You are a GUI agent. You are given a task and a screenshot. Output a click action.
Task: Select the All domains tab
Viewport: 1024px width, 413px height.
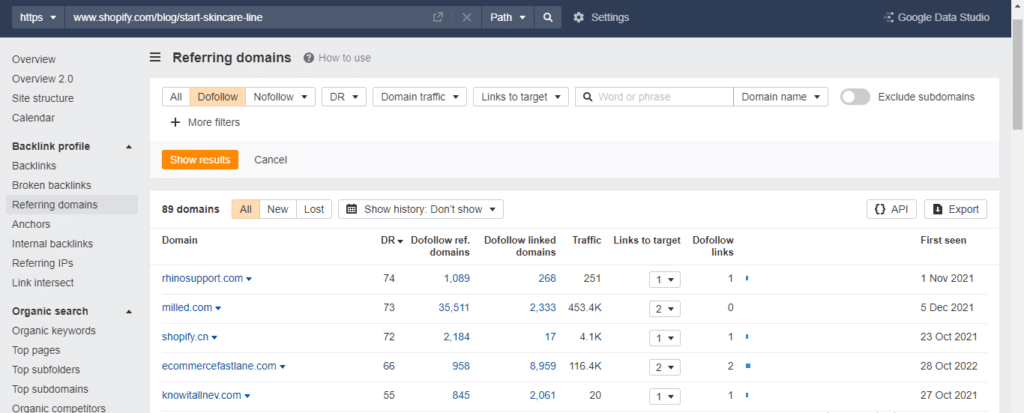246,209
